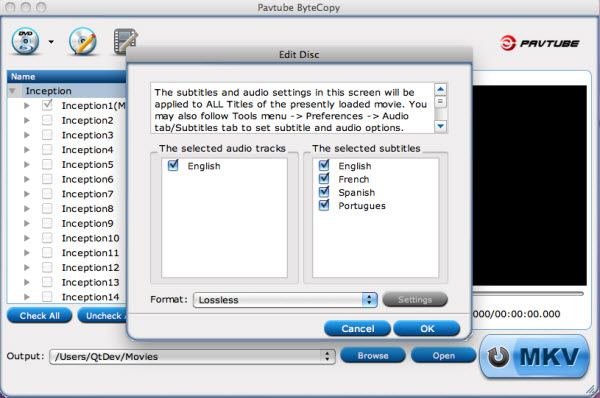Click the Uncheck All button
Image resolution: width=600 pixels, height=398 pixels.
click(x=103, y=316)
